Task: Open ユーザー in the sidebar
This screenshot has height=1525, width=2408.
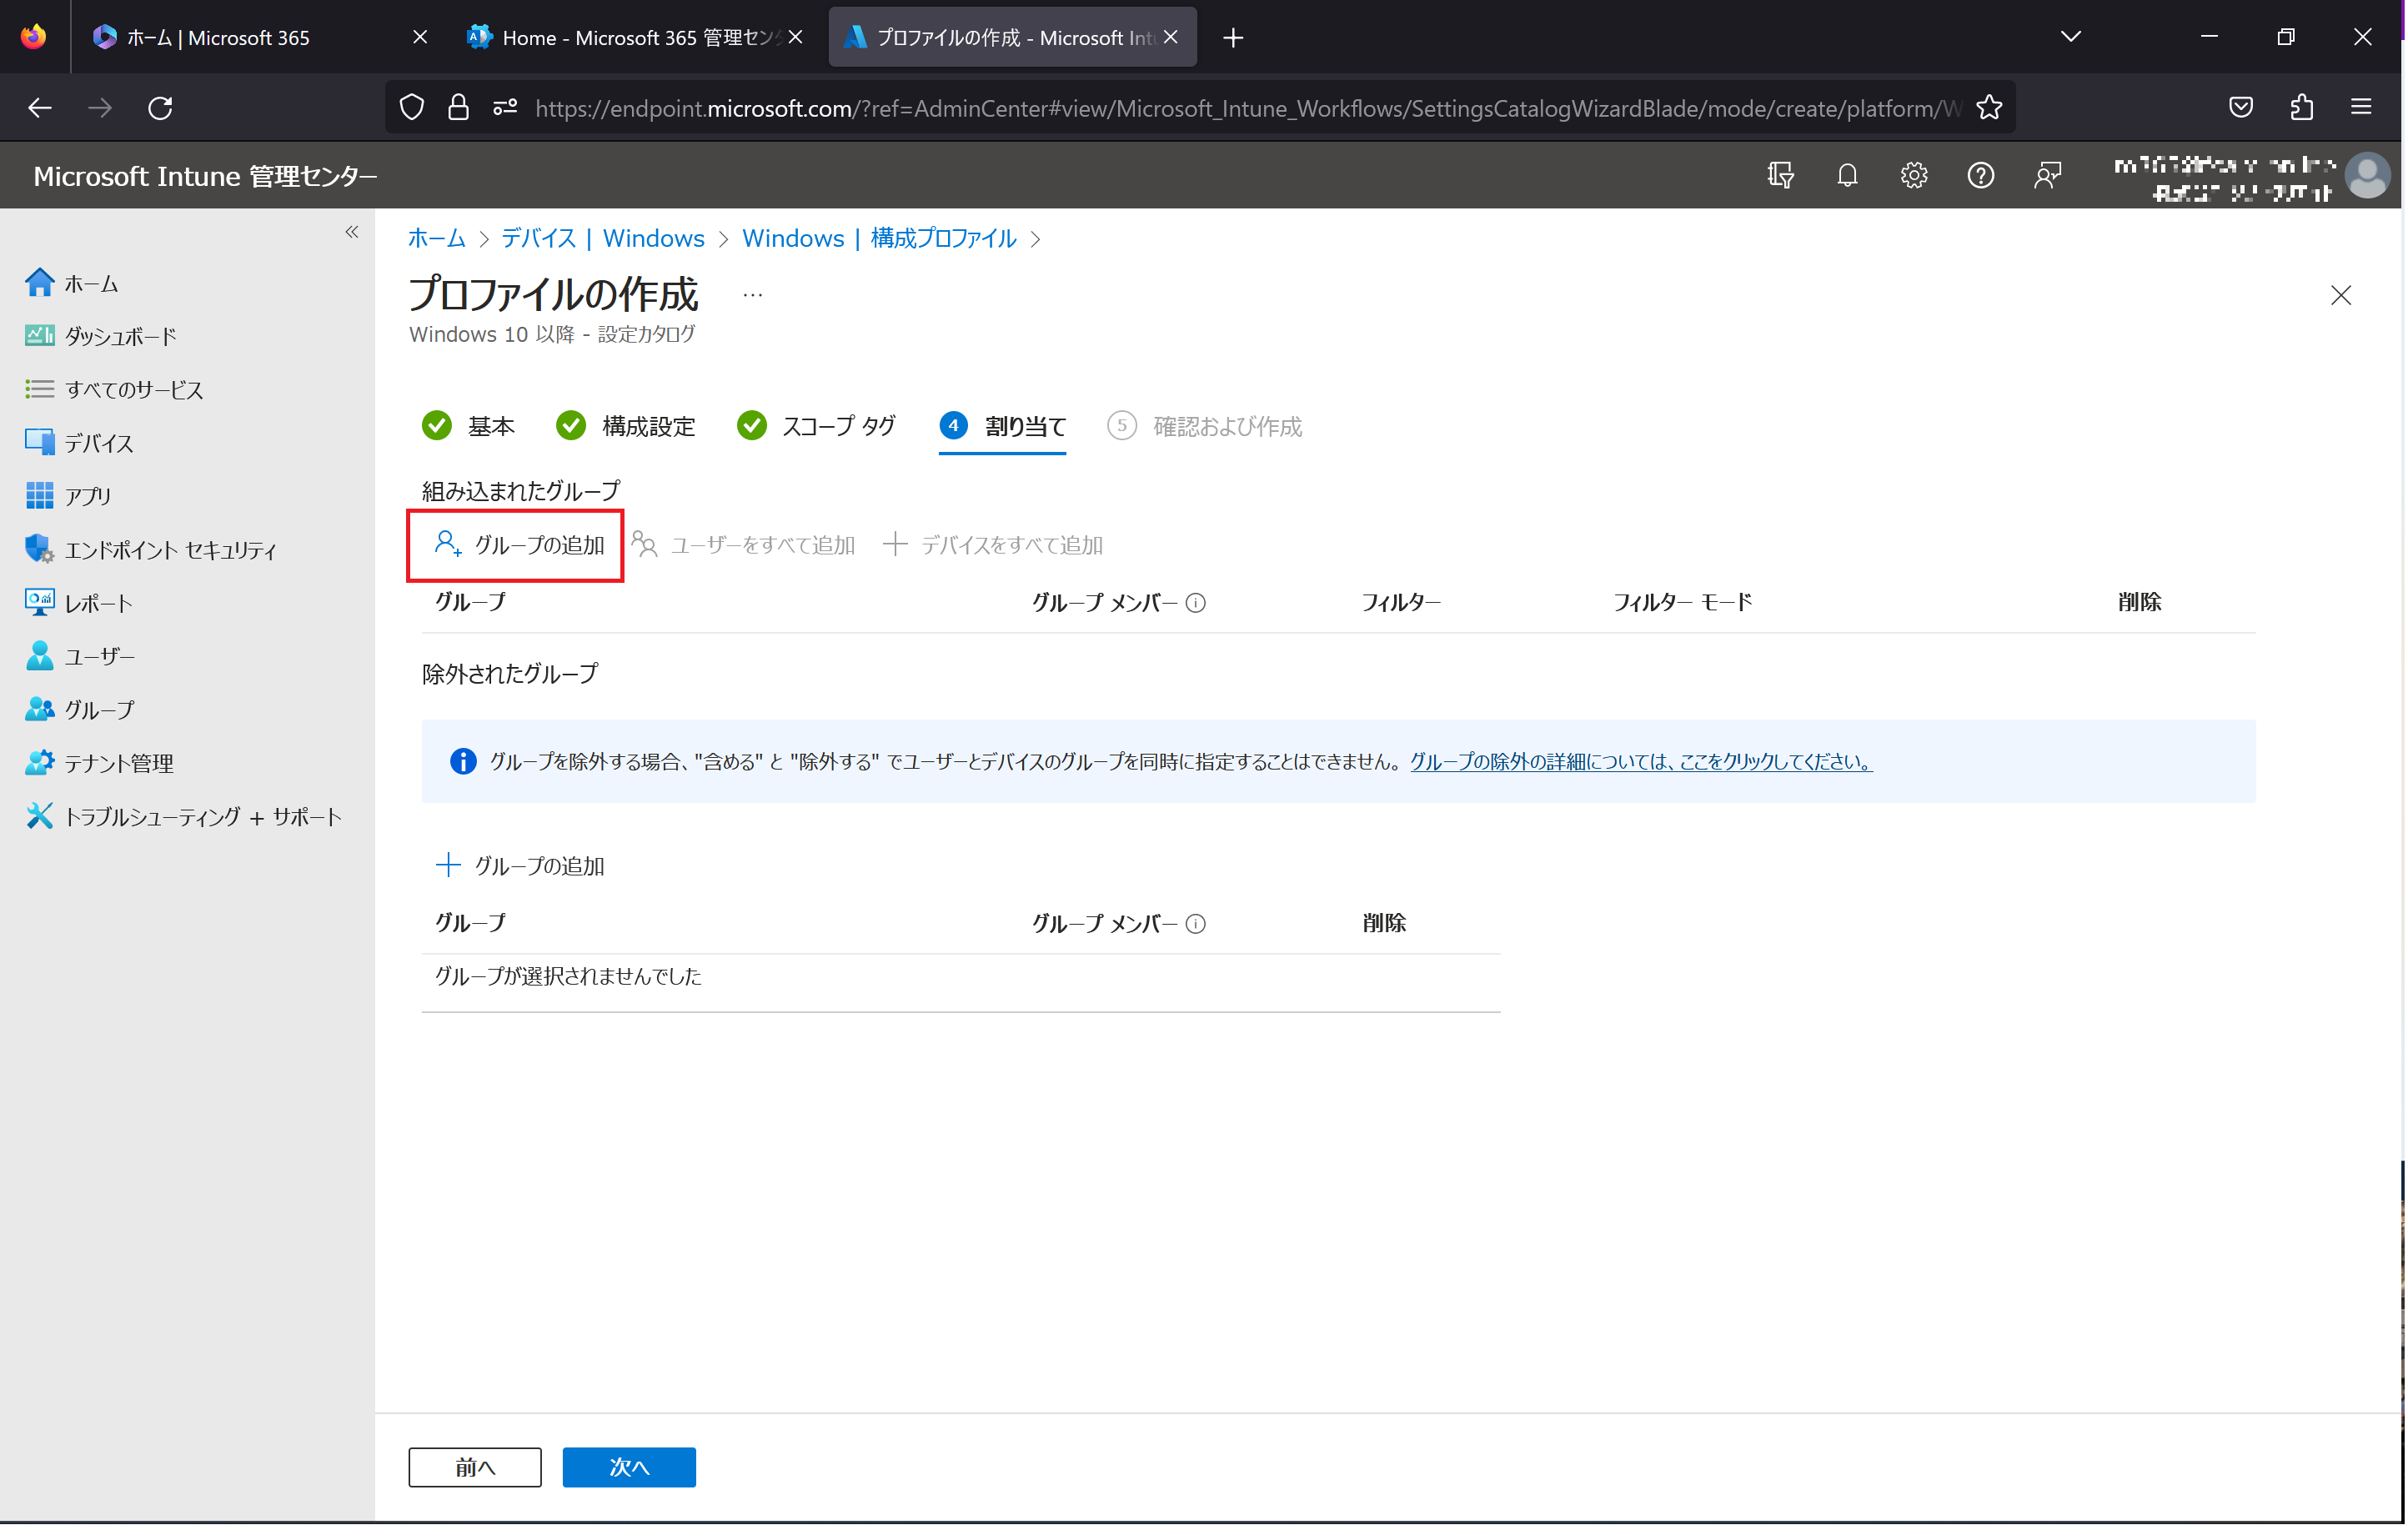Action: 80,657
